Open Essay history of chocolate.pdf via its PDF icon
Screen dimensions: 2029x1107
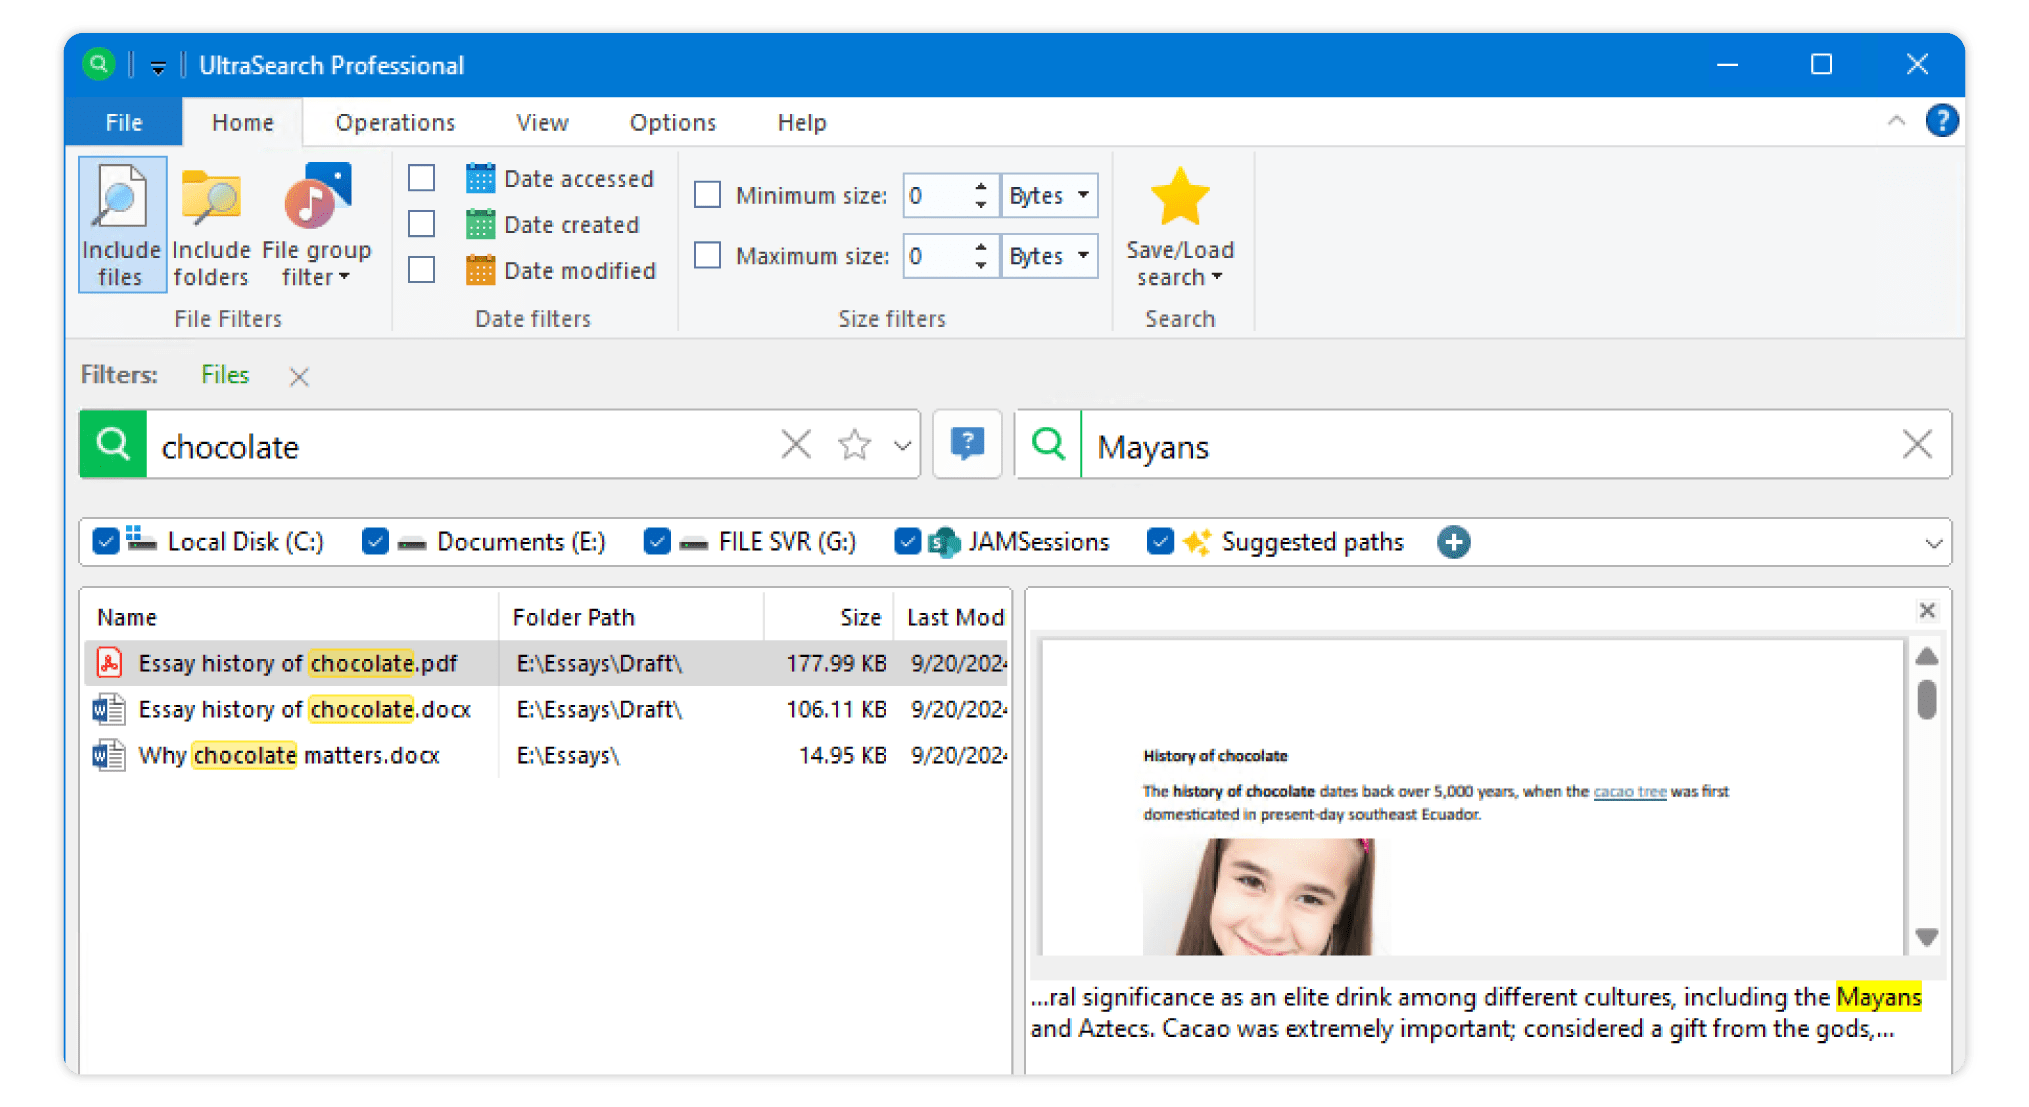(x=110, y=662)
